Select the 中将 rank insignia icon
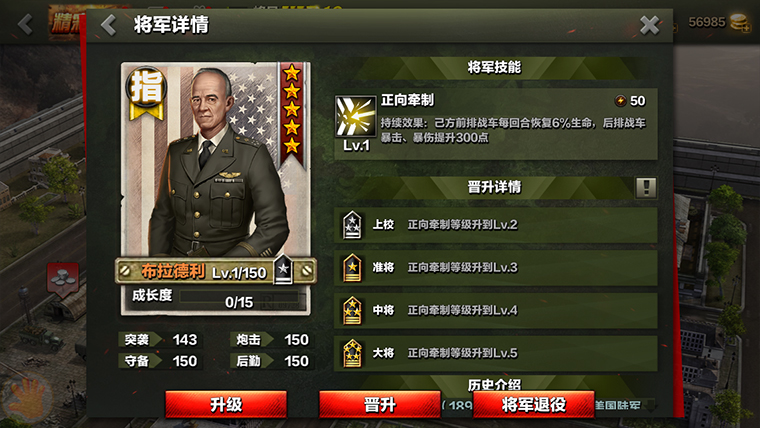This screenshot has width=760, height=428. pos(352,310)
